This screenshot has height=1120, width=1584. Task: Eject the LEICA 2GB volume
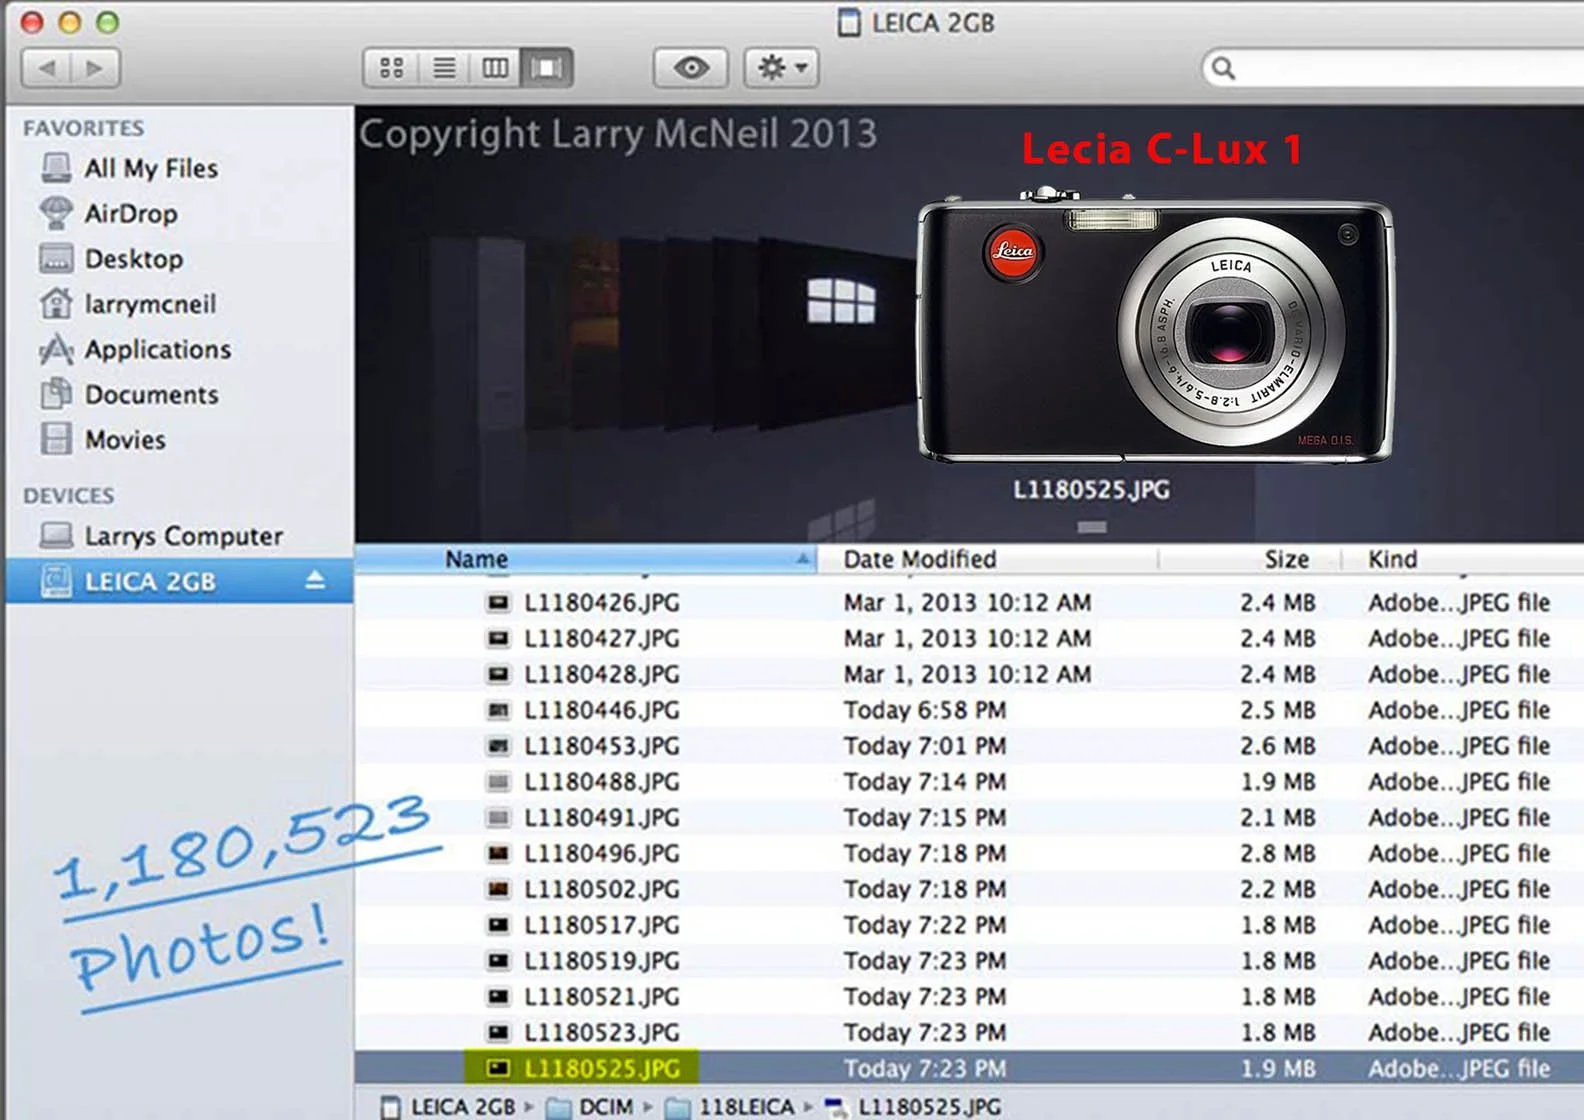coord(315,580)
